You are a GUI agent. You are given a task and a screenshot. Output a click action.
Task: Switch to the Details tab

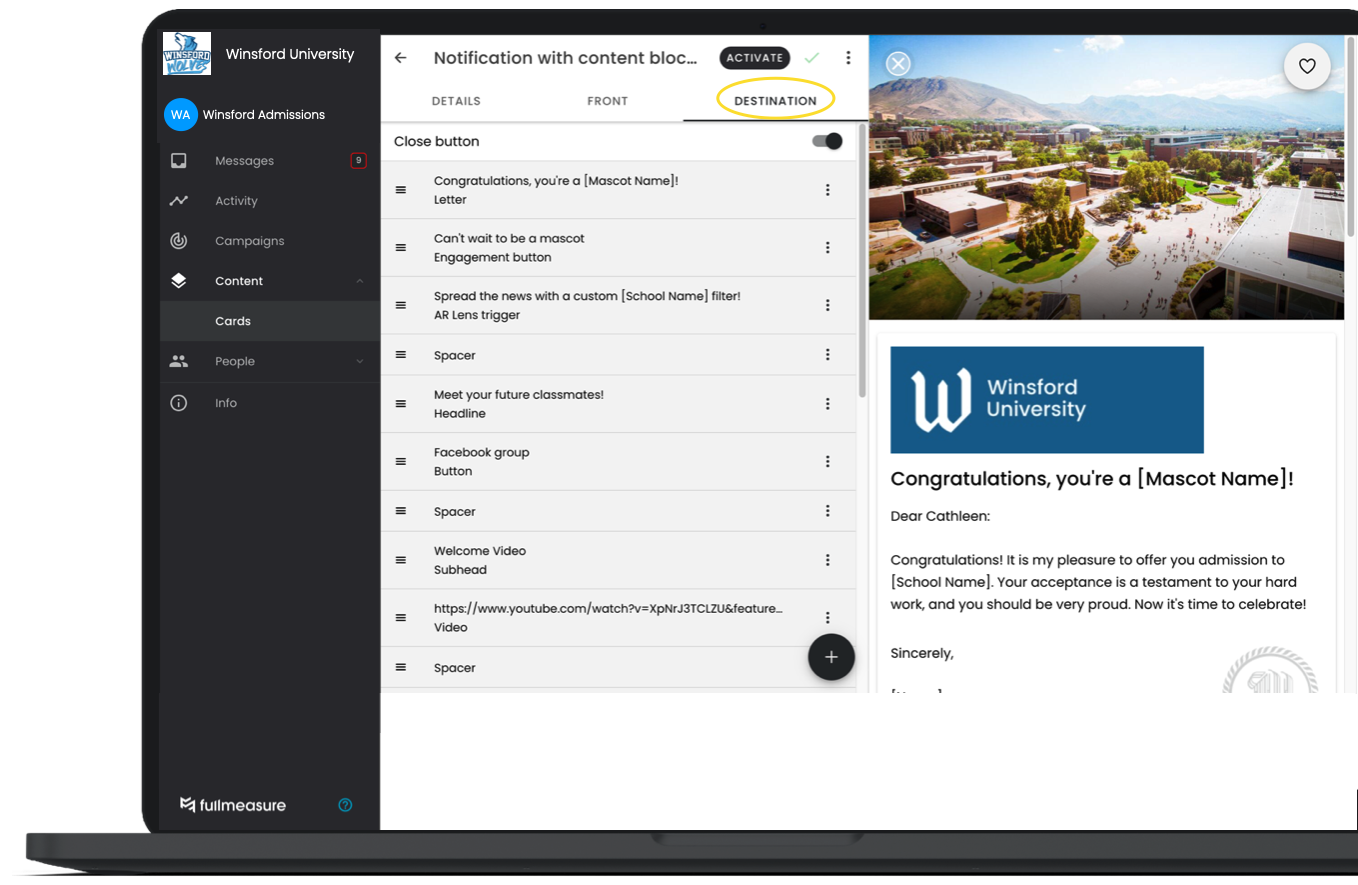(x=456, y=101)
